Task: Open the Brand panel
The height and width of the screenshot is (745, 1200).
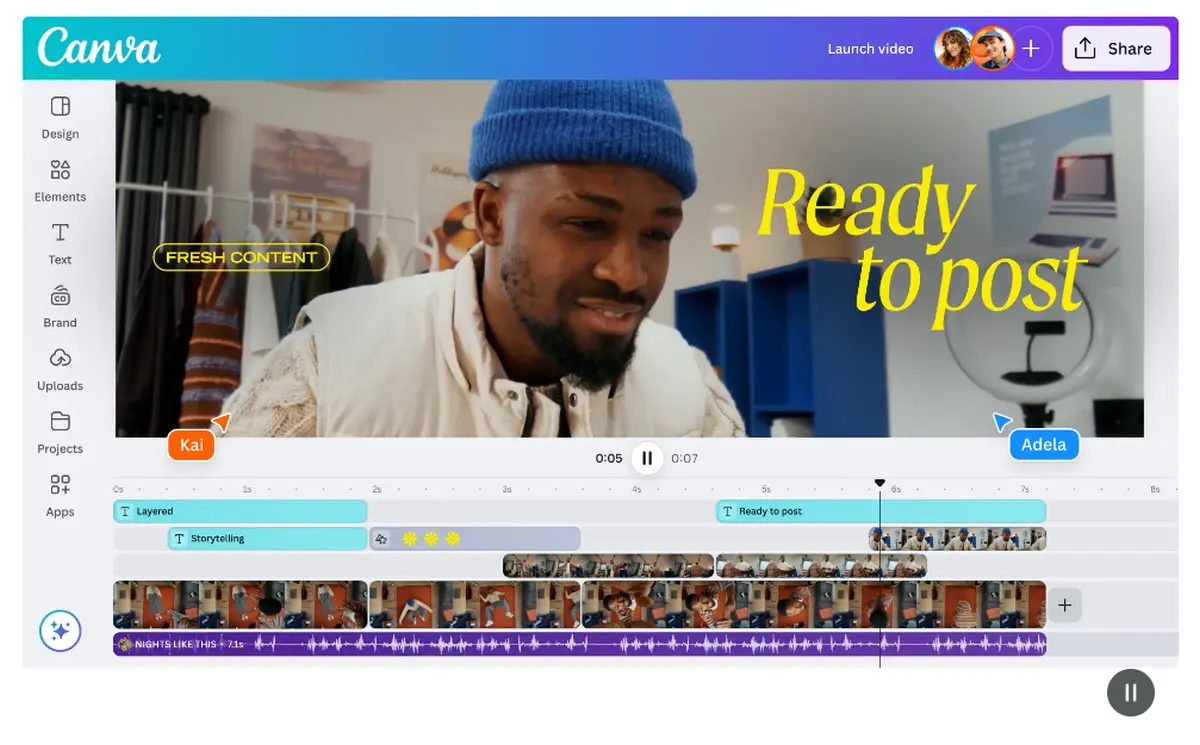Action: (x=59, y=306)
